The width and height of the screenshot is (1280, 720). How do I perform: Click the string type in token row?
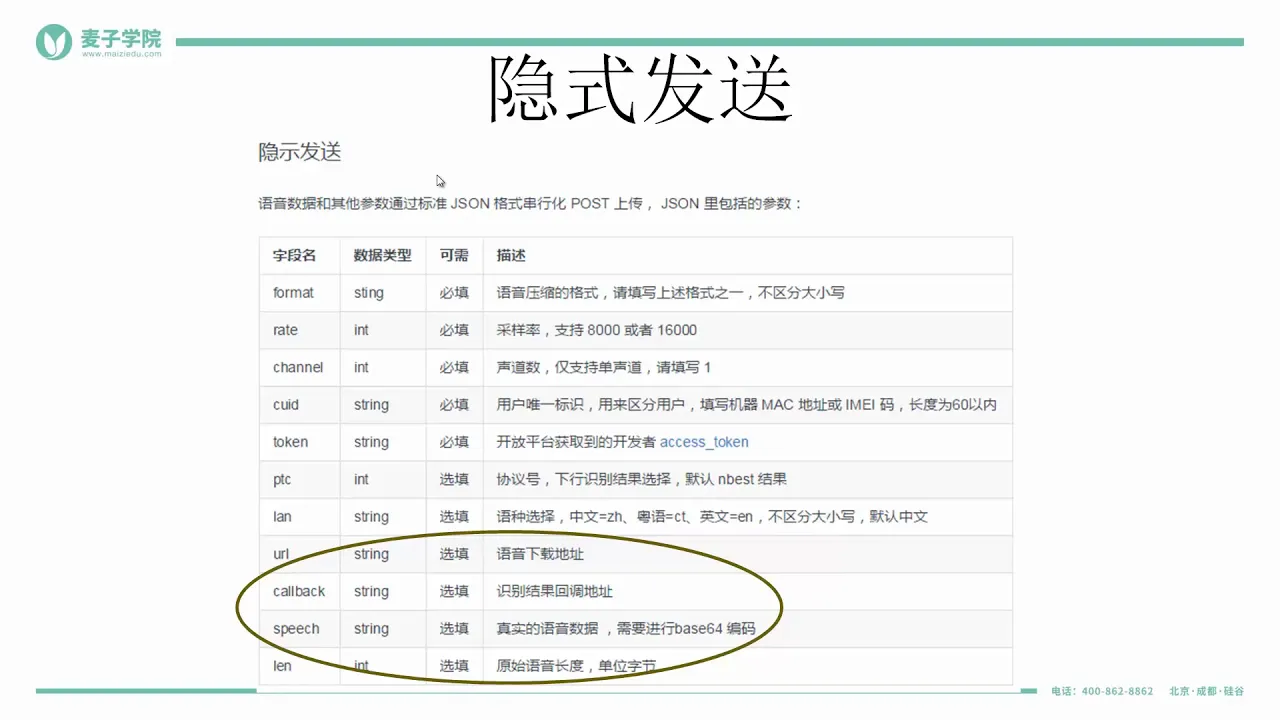click(371, 442)
